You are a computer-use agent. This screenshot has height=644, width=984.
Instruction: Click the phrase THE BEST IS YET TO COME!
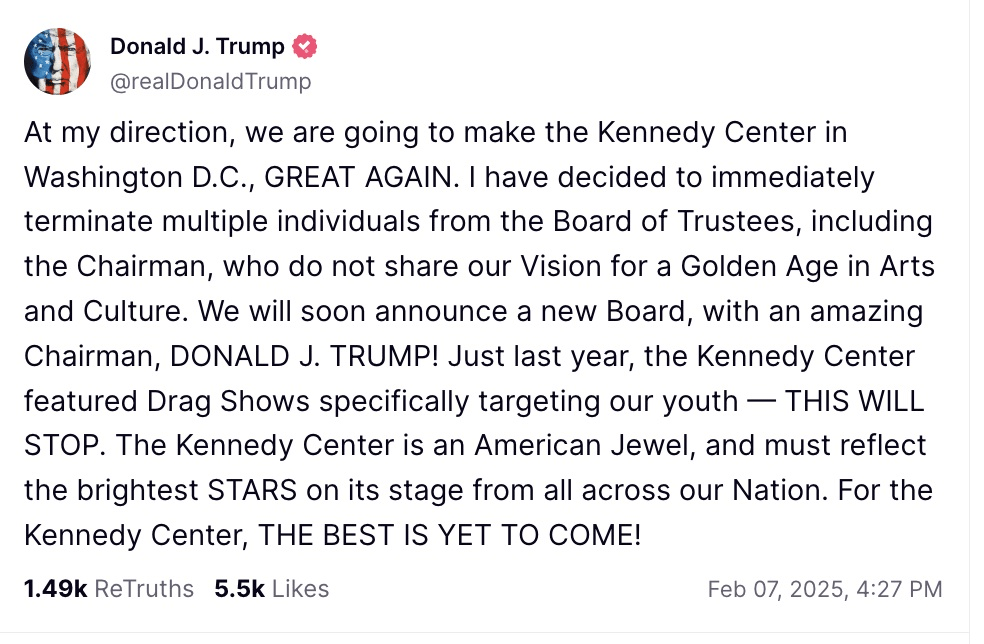[449, 535]
